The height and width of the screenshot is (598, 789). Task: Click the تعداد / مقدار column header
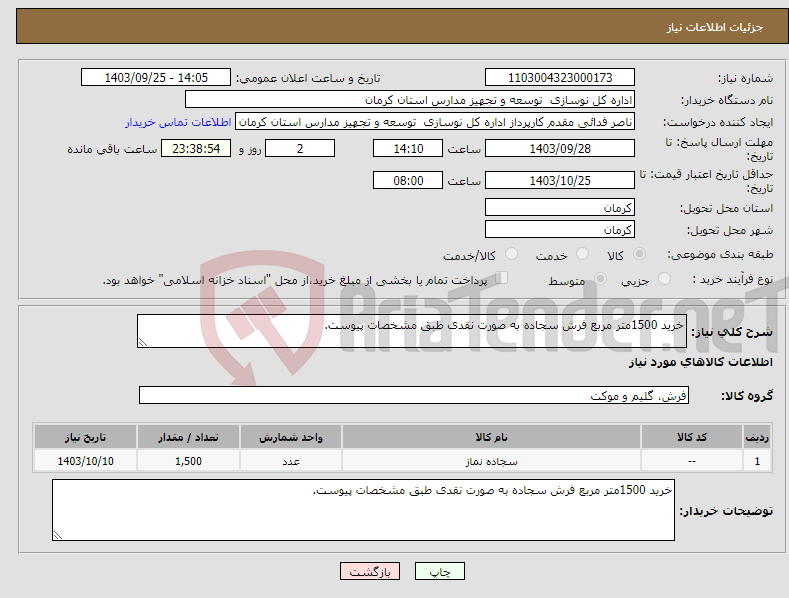188,437
